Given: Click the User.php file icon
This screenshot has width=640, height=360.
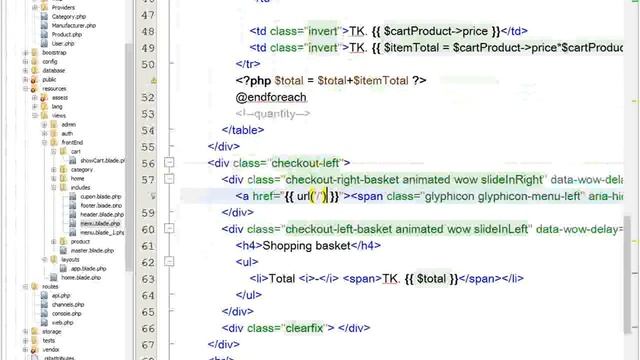Looking at the screenshot, I should pos(44,44).
